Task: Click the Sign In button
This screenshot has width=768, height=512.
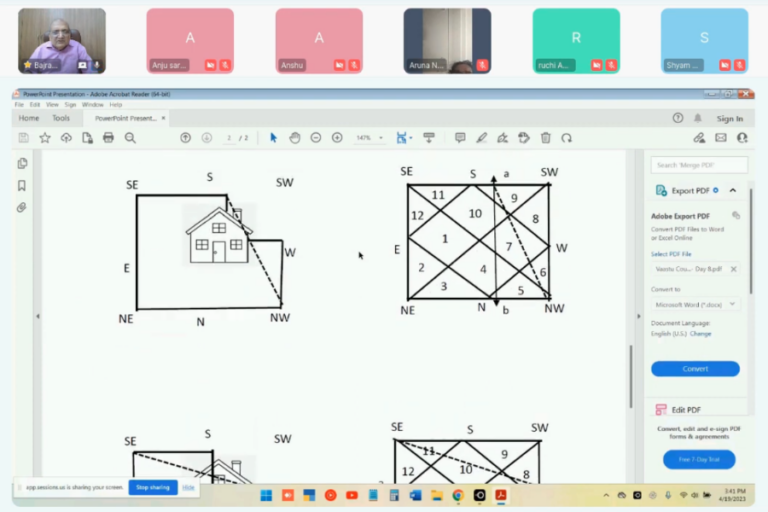Action: (x=730, y=119)
